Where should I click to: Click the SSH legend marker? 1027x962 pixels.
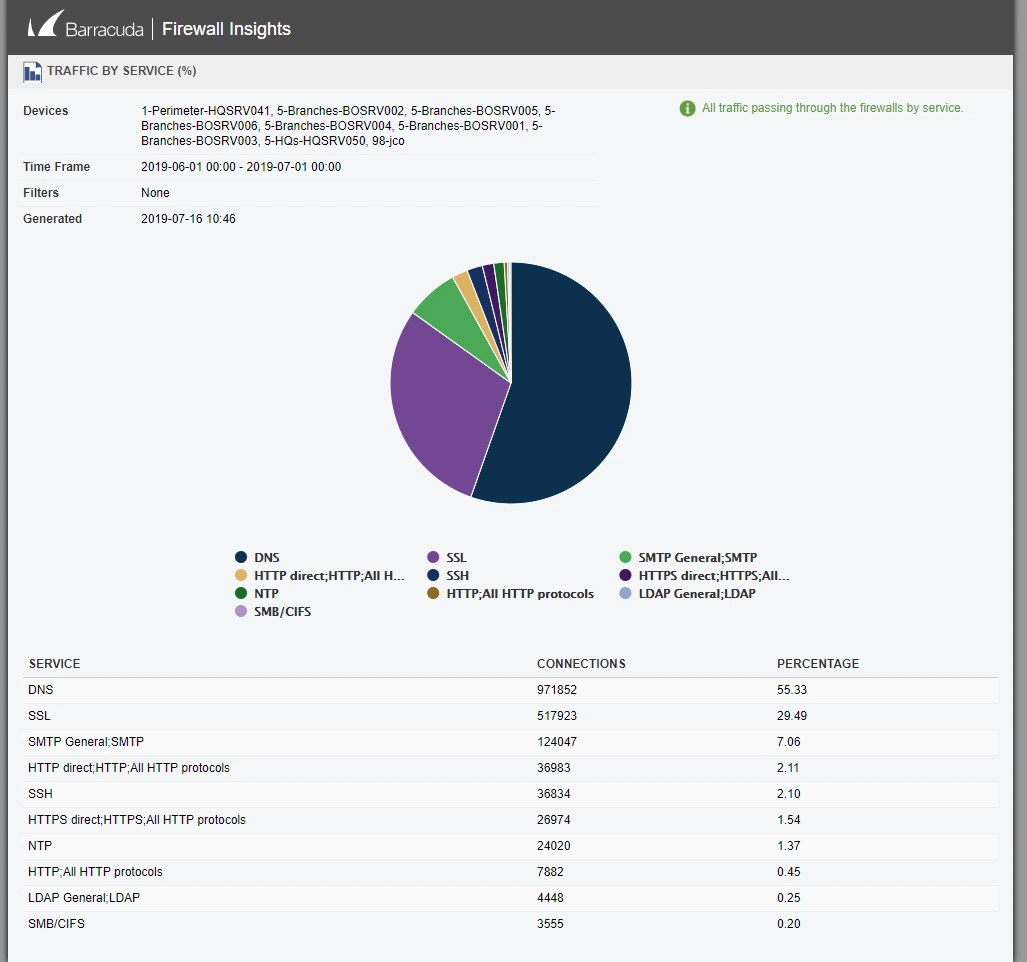click(x=431, y=576)
